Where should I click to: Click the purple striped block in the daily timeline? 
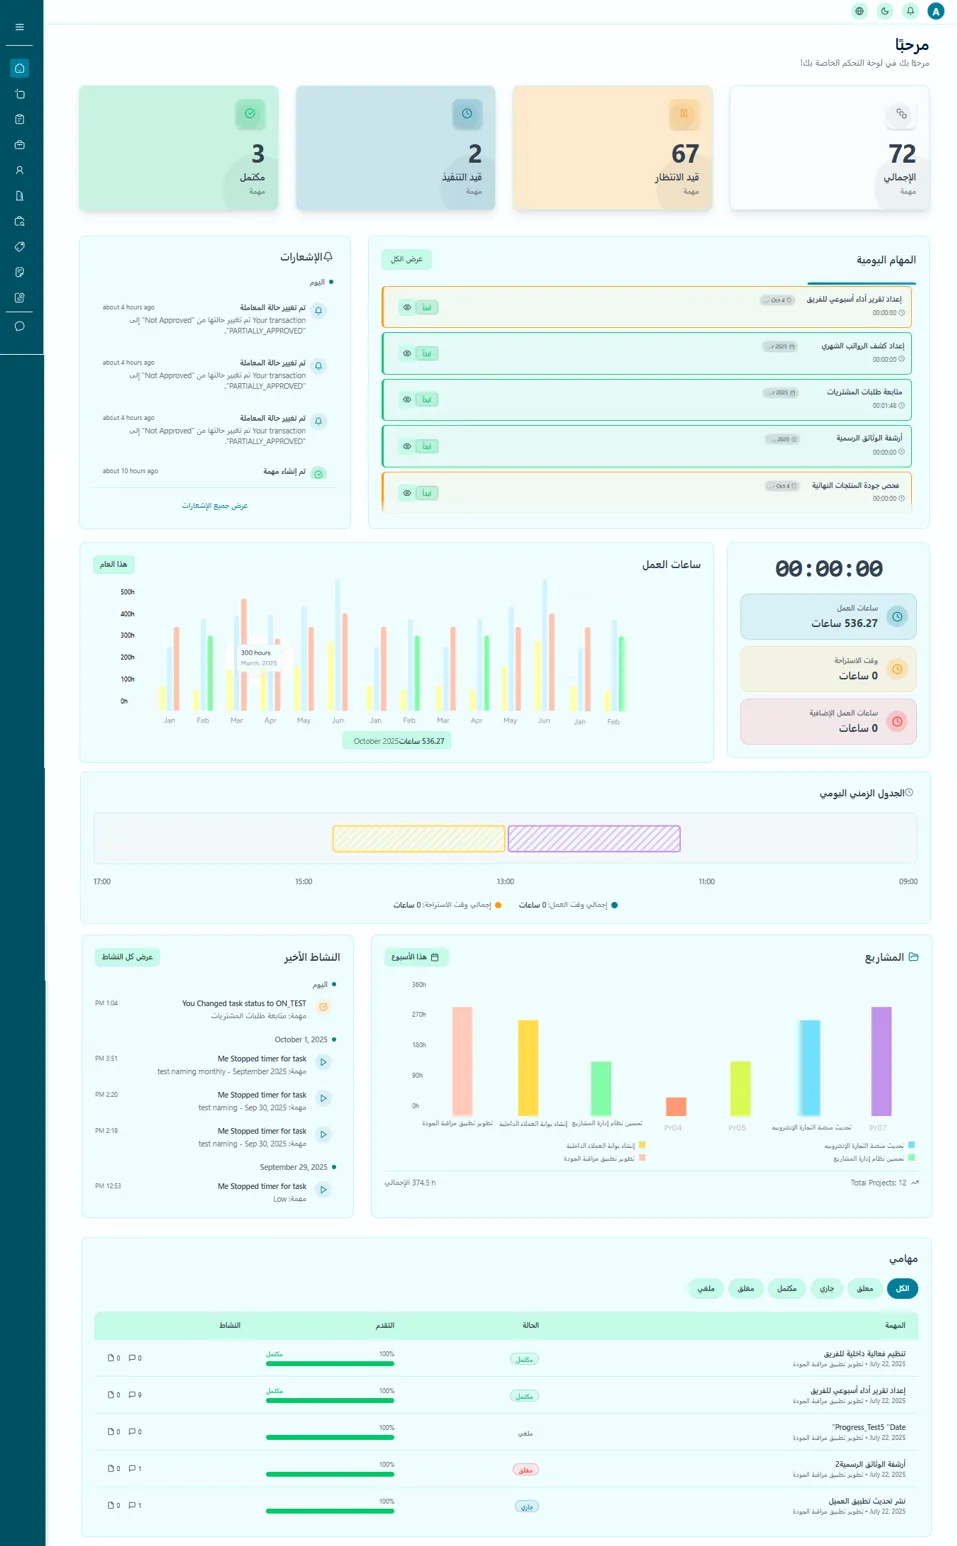[x=594, y=839]
